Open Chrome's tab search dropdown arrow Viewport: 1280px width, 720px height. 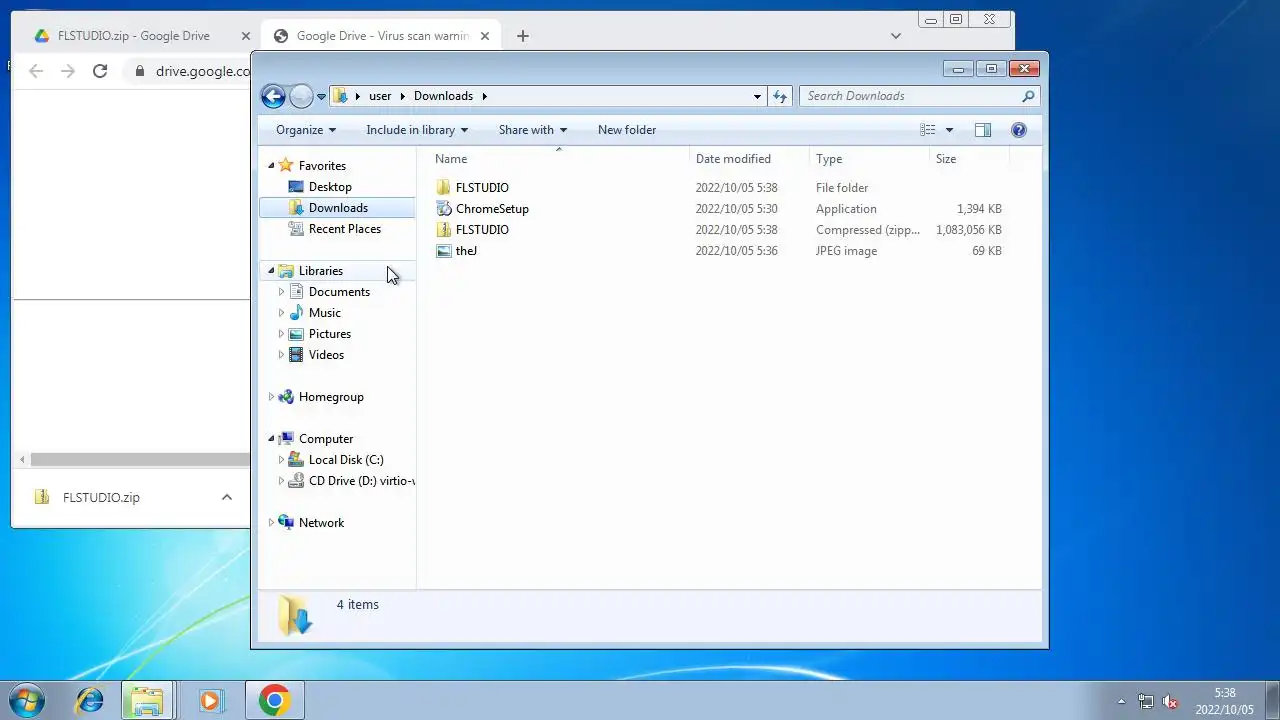coord(896,36)
